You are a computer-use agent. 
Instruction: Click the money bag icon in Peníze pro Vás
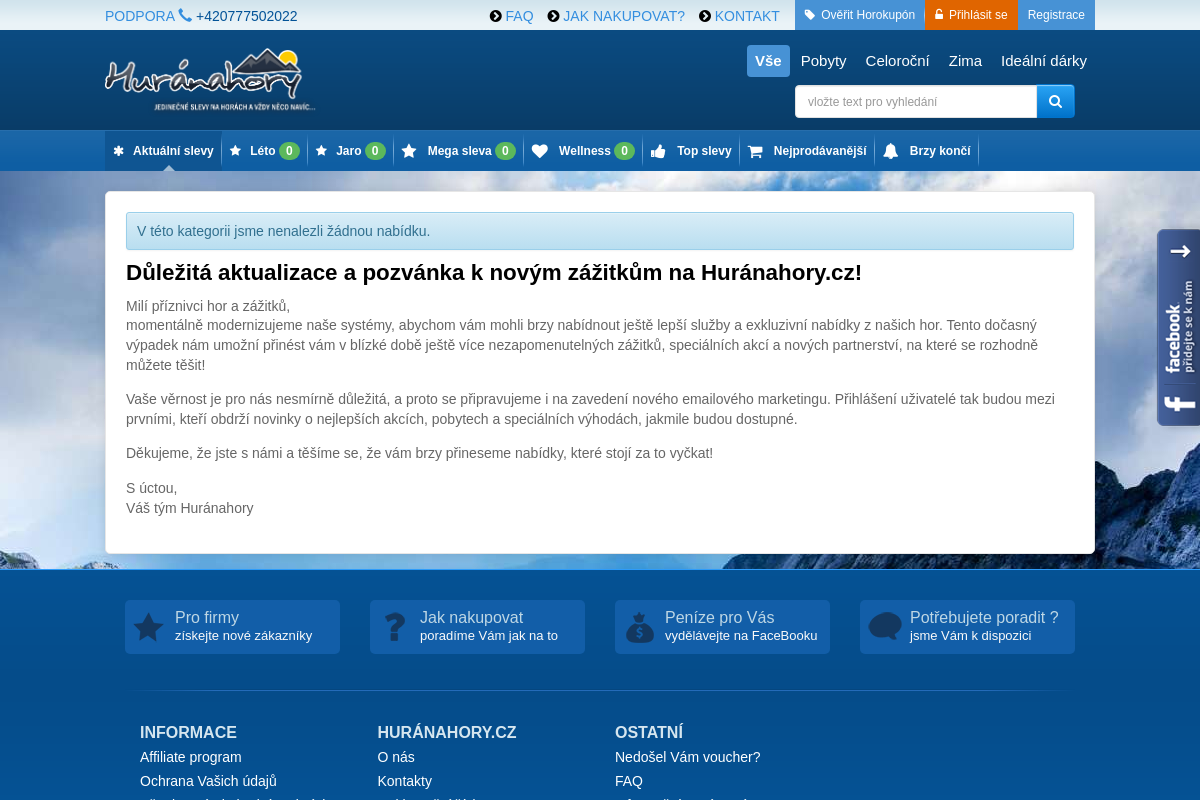tap(640, 626)
